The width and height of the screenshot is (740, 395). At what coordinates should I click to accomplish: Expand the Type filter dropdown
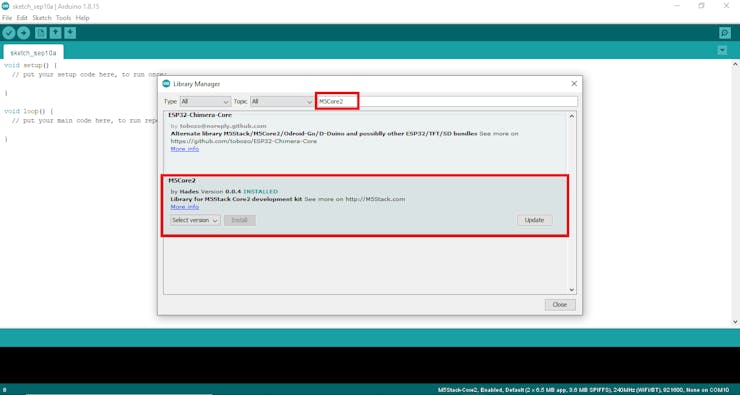pos(205,101)
